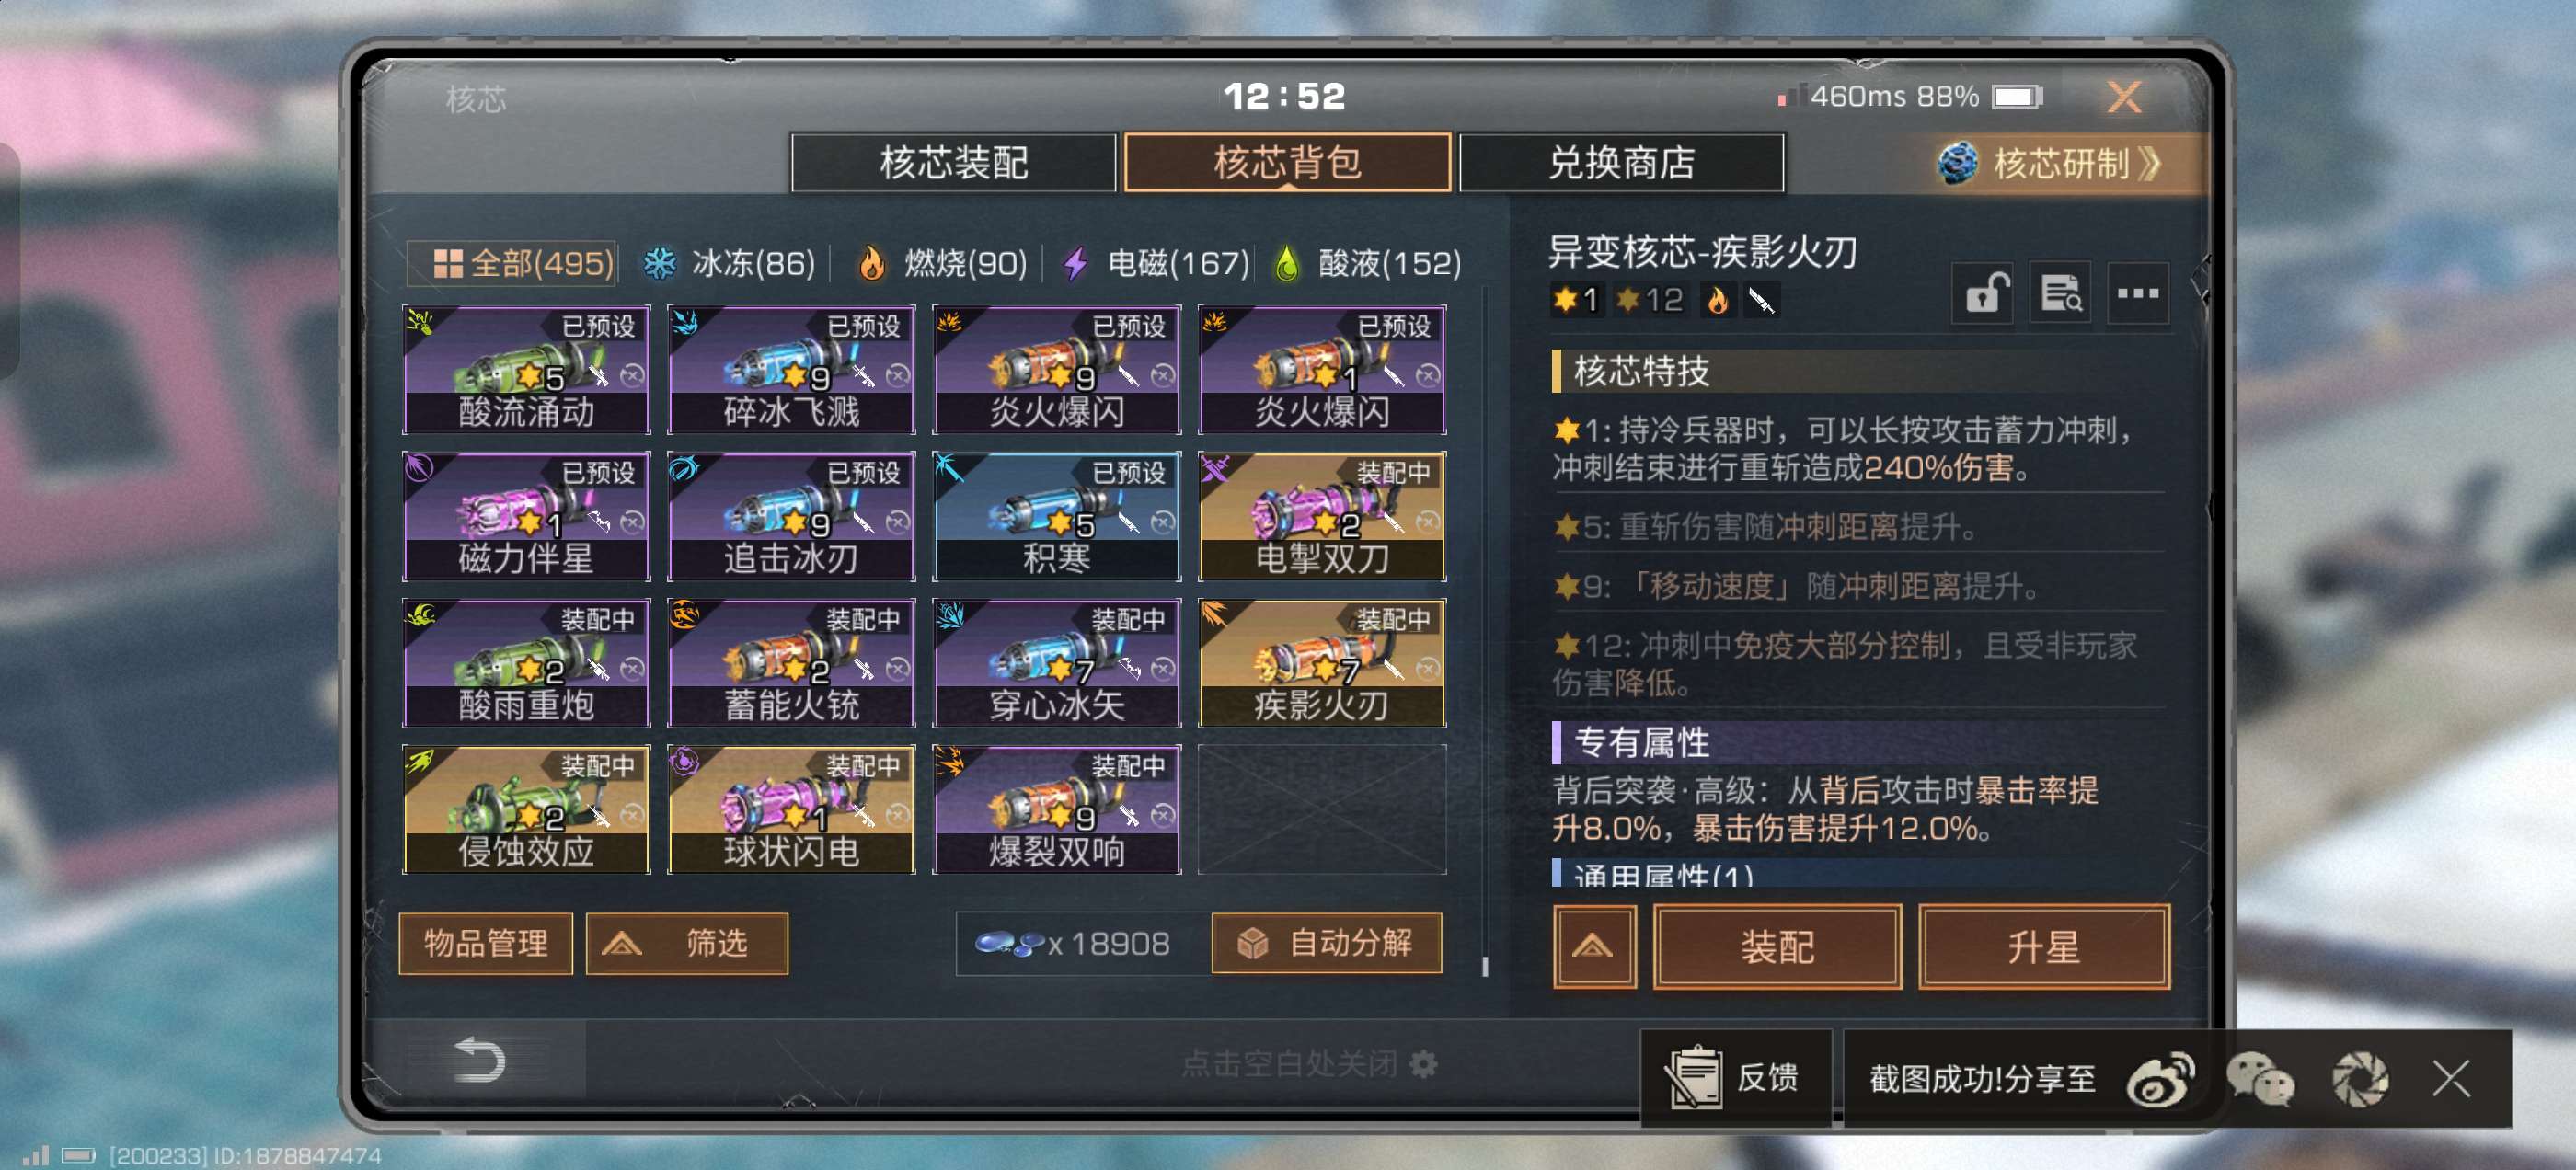Image resolution: width=2576 pixels, height=1170 pixels.
Task: Filter cores by 燃烧(90)
Action: click(942, 264)
